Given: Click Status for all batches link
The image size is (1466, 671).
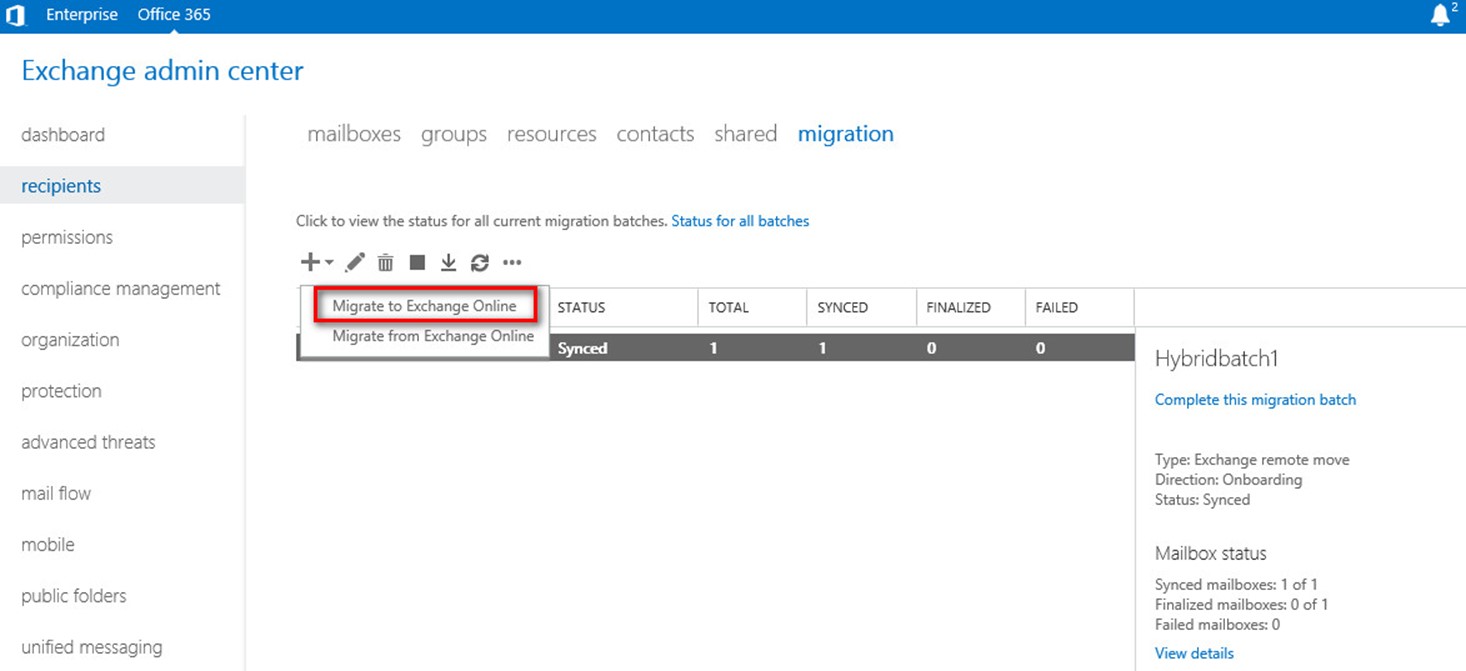Looking at the screenshot, I should click(x=740, y=221).
